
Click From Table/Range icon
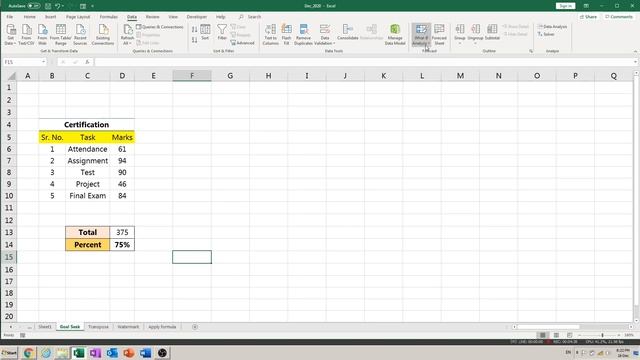tap(60, 34)
